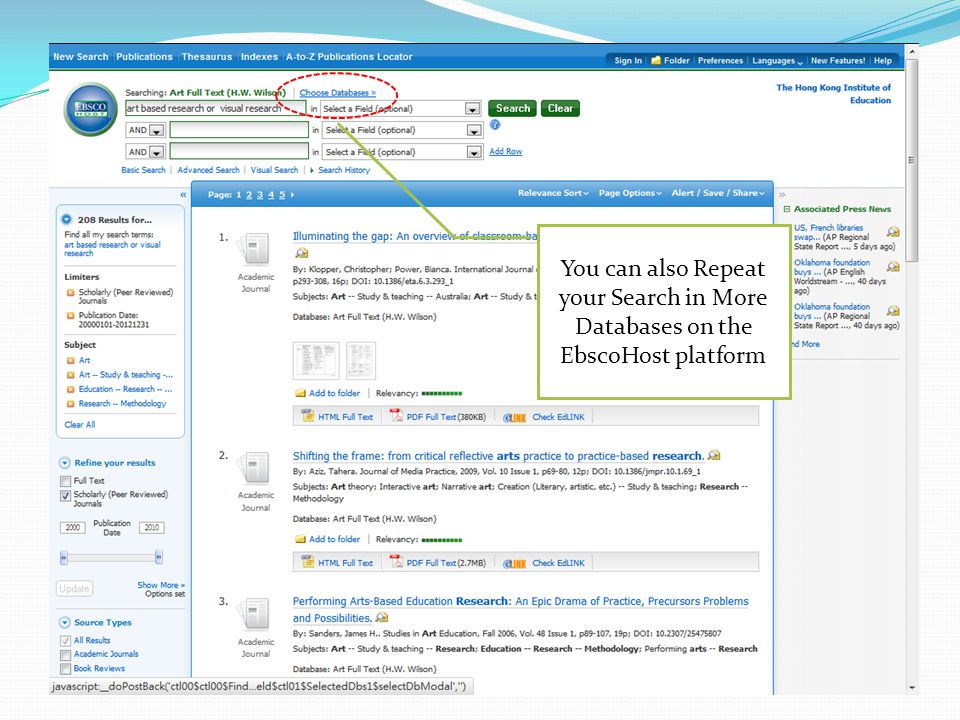Open the Publications menu item
The image size is (960, 720).
(144, 56)
